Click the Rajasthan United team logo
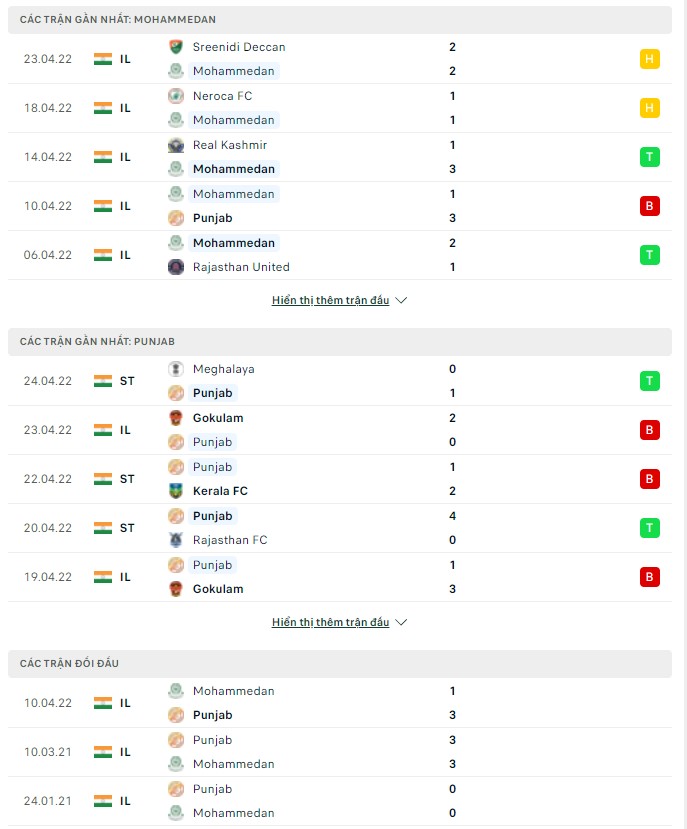 (x=176, y=267)
